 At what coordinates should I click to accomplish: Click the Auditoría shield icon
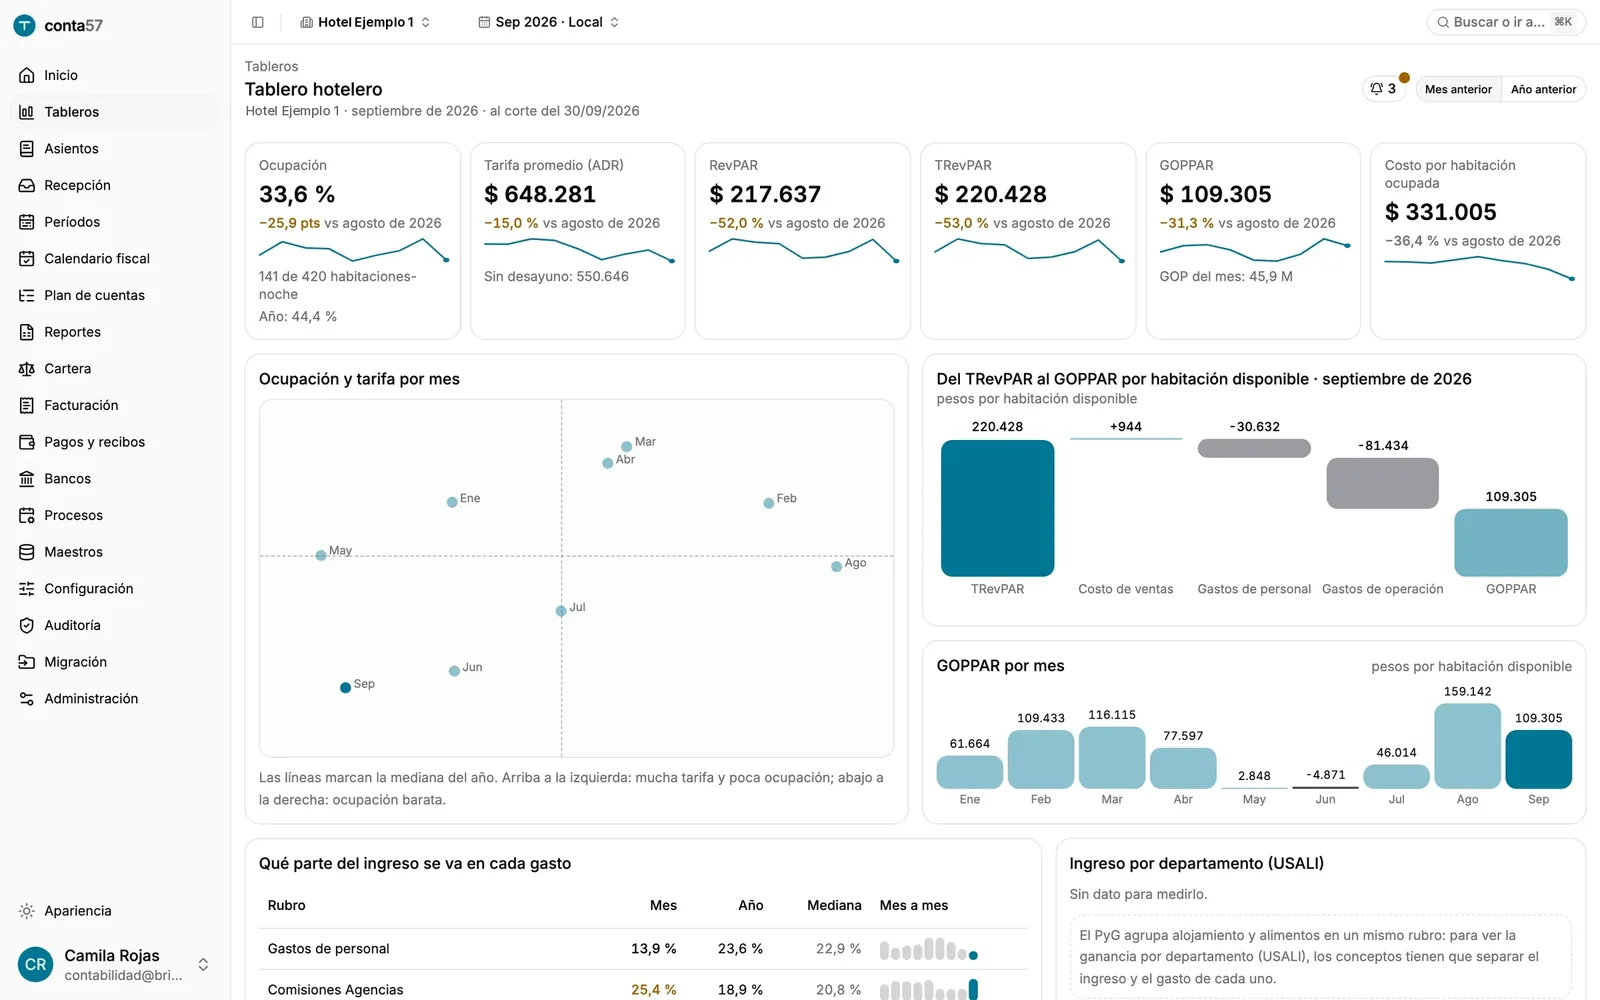[27, 625]
